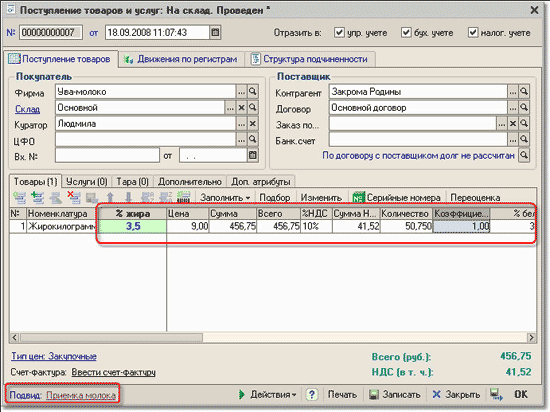Open the Тип цен: Закупочные link
Screen dimensions: 550x412
point(54,356)
